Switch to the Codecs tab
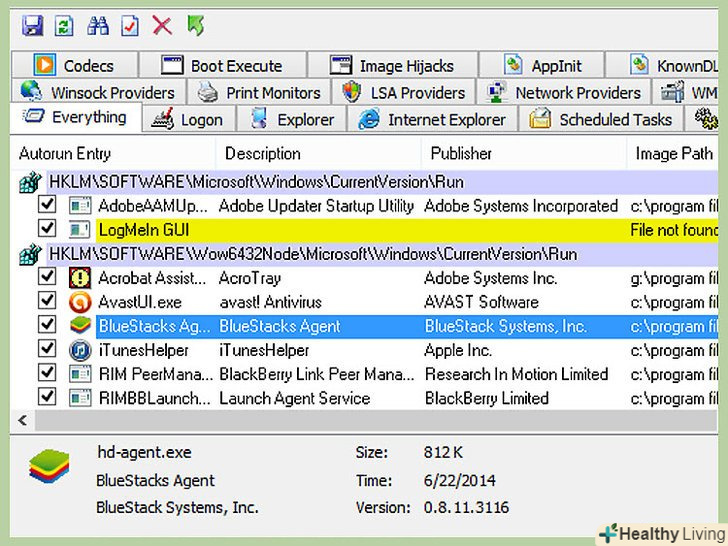The height and width of the screenshot is (546, 728). [74, 65]
